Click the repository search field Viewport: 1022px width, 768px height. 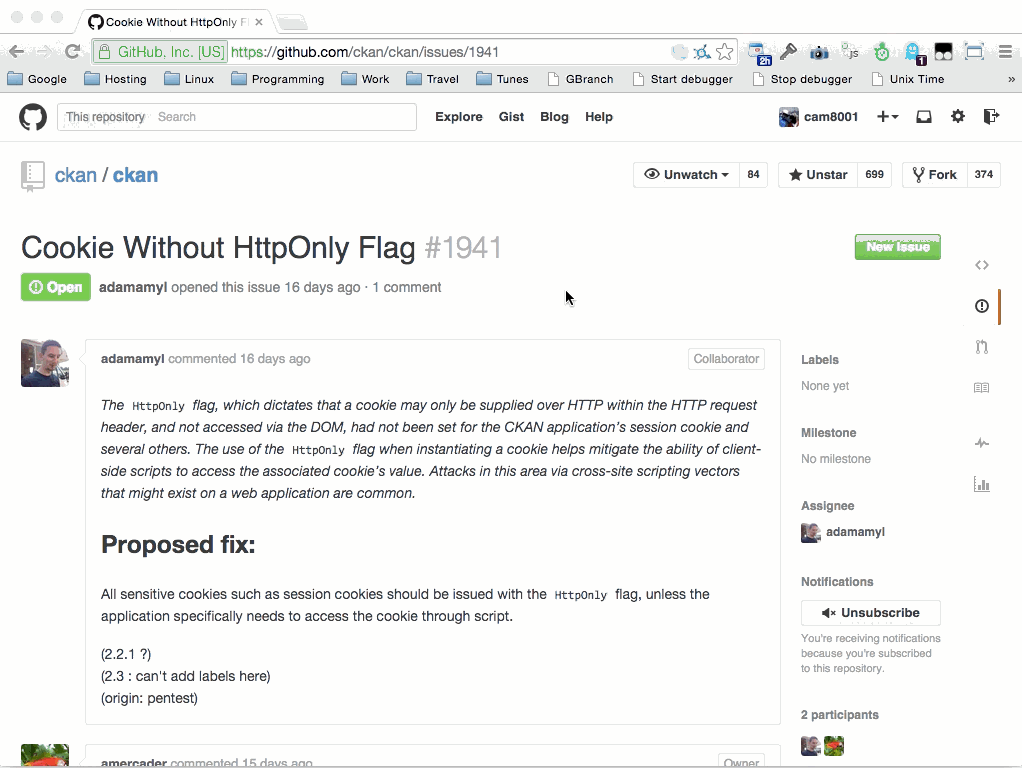[237, 117]
